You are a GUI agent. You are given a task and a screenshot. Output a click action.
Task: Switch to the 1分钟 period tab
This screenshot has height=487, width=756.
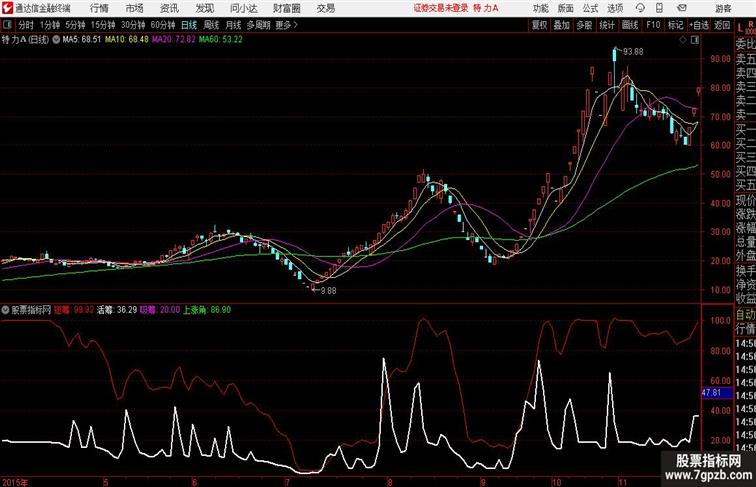pyautogui.click(x=50, y=25)
